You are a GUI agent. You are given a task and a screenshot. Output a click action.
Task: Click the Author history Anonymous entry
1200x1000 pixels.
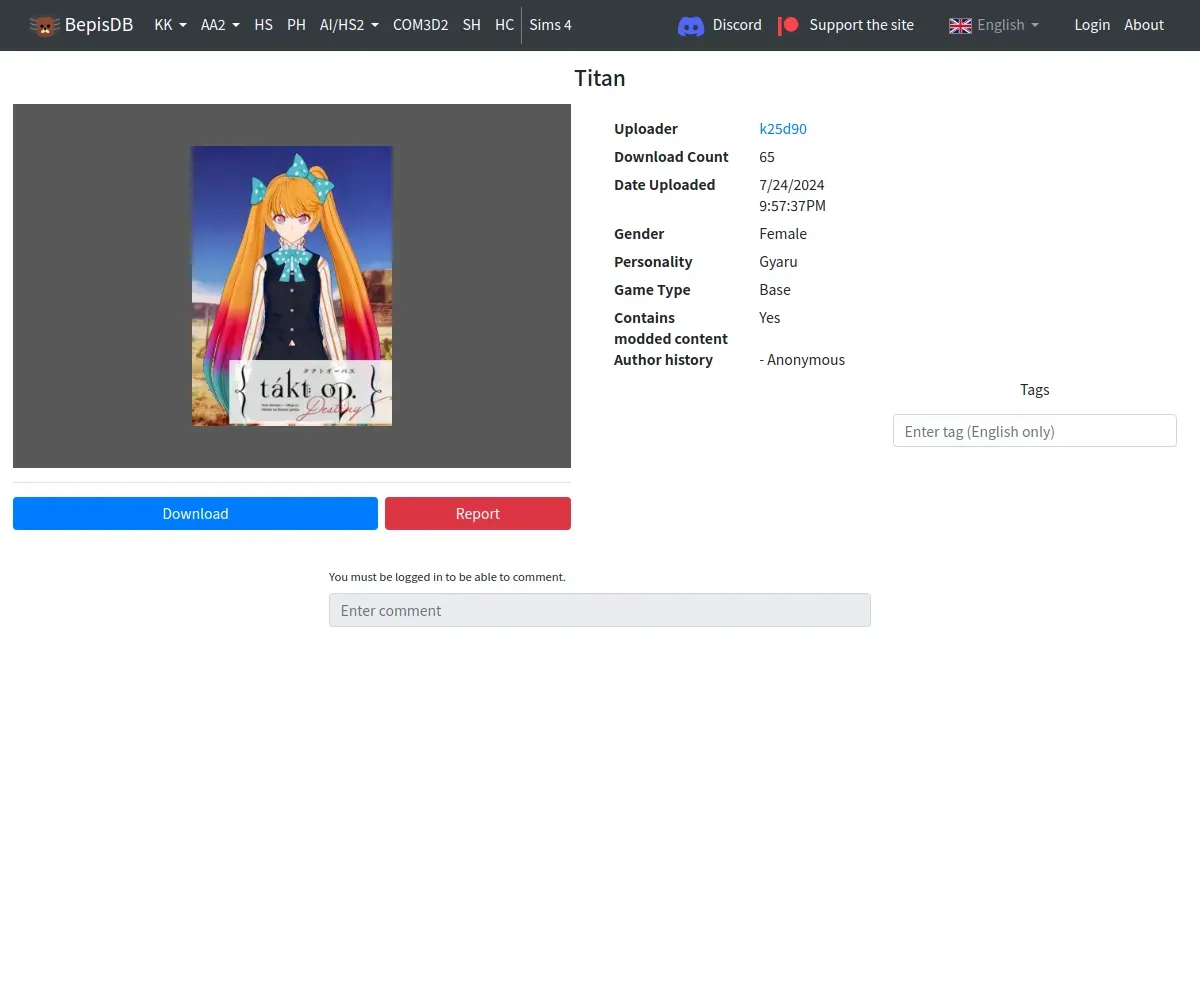[x=802, y=360]
